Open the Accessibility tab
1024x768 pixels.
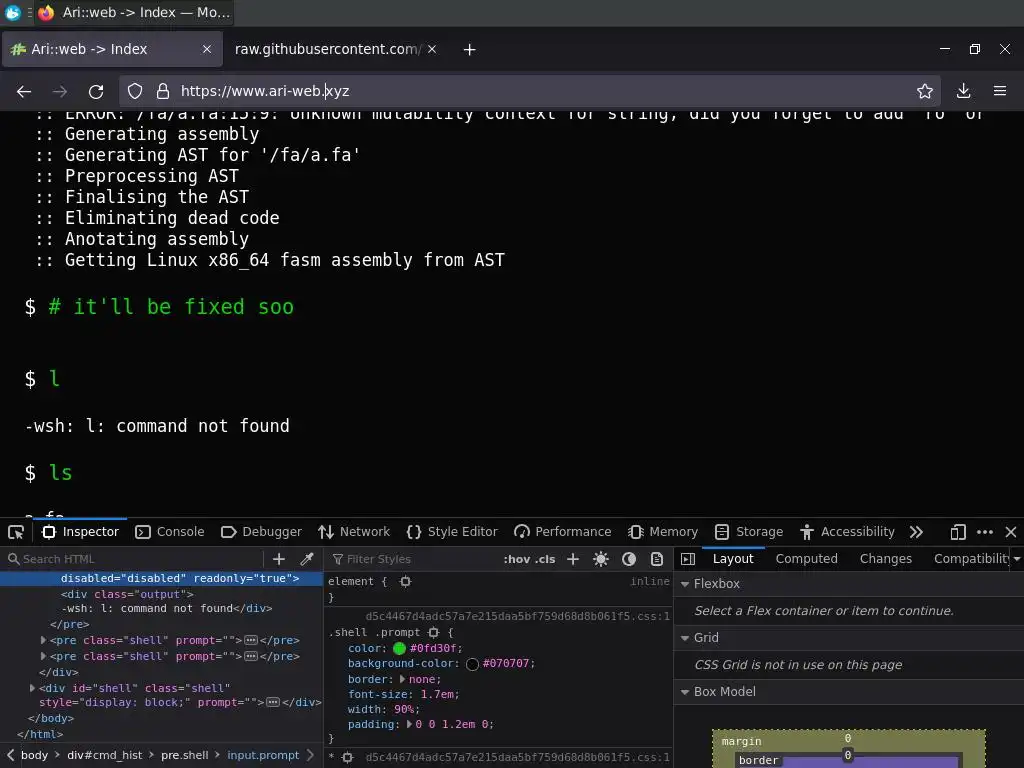pos(847,532)
